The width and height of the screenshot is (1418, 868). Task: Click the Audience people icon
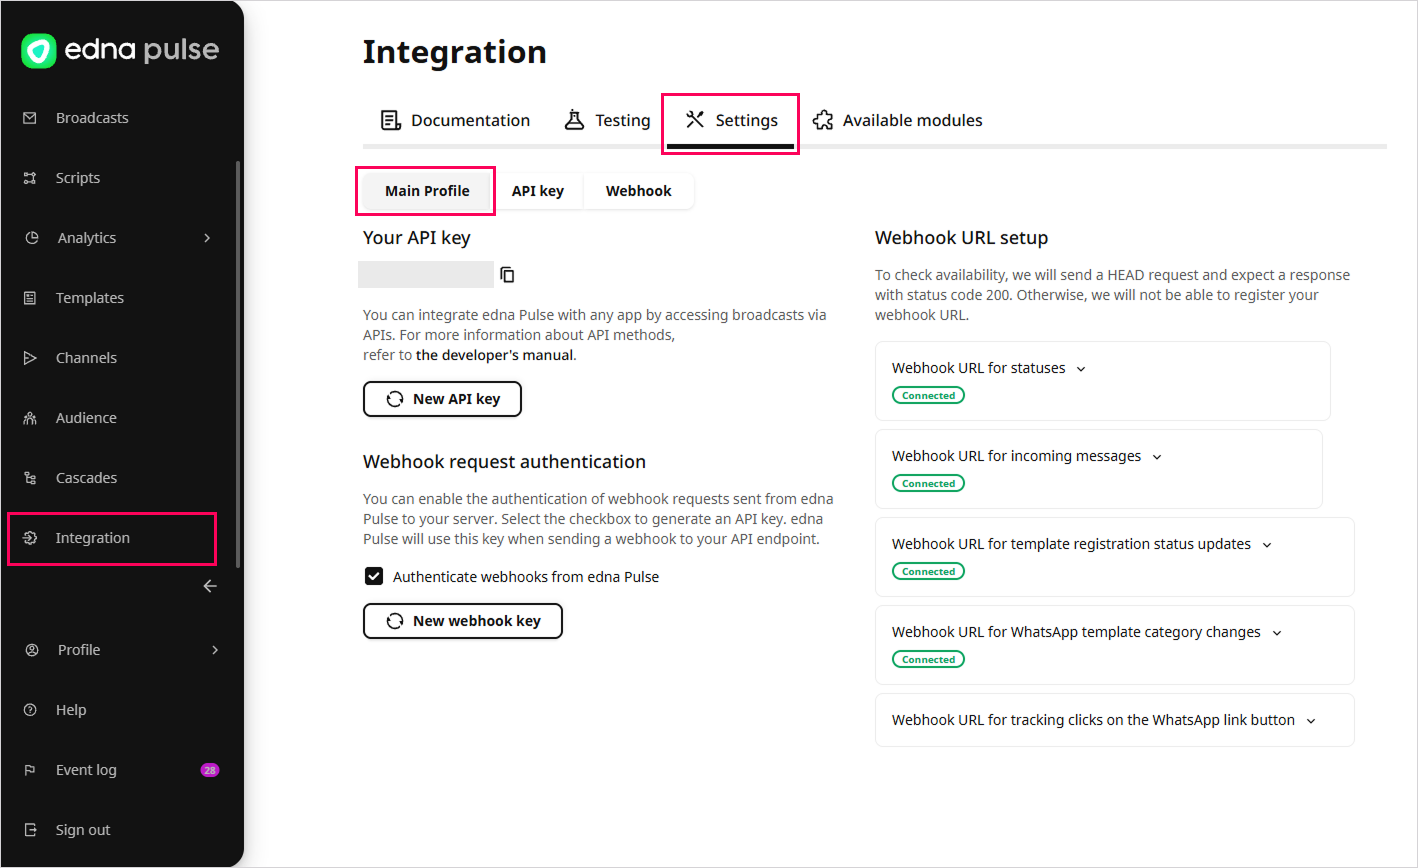click(30, 418)
